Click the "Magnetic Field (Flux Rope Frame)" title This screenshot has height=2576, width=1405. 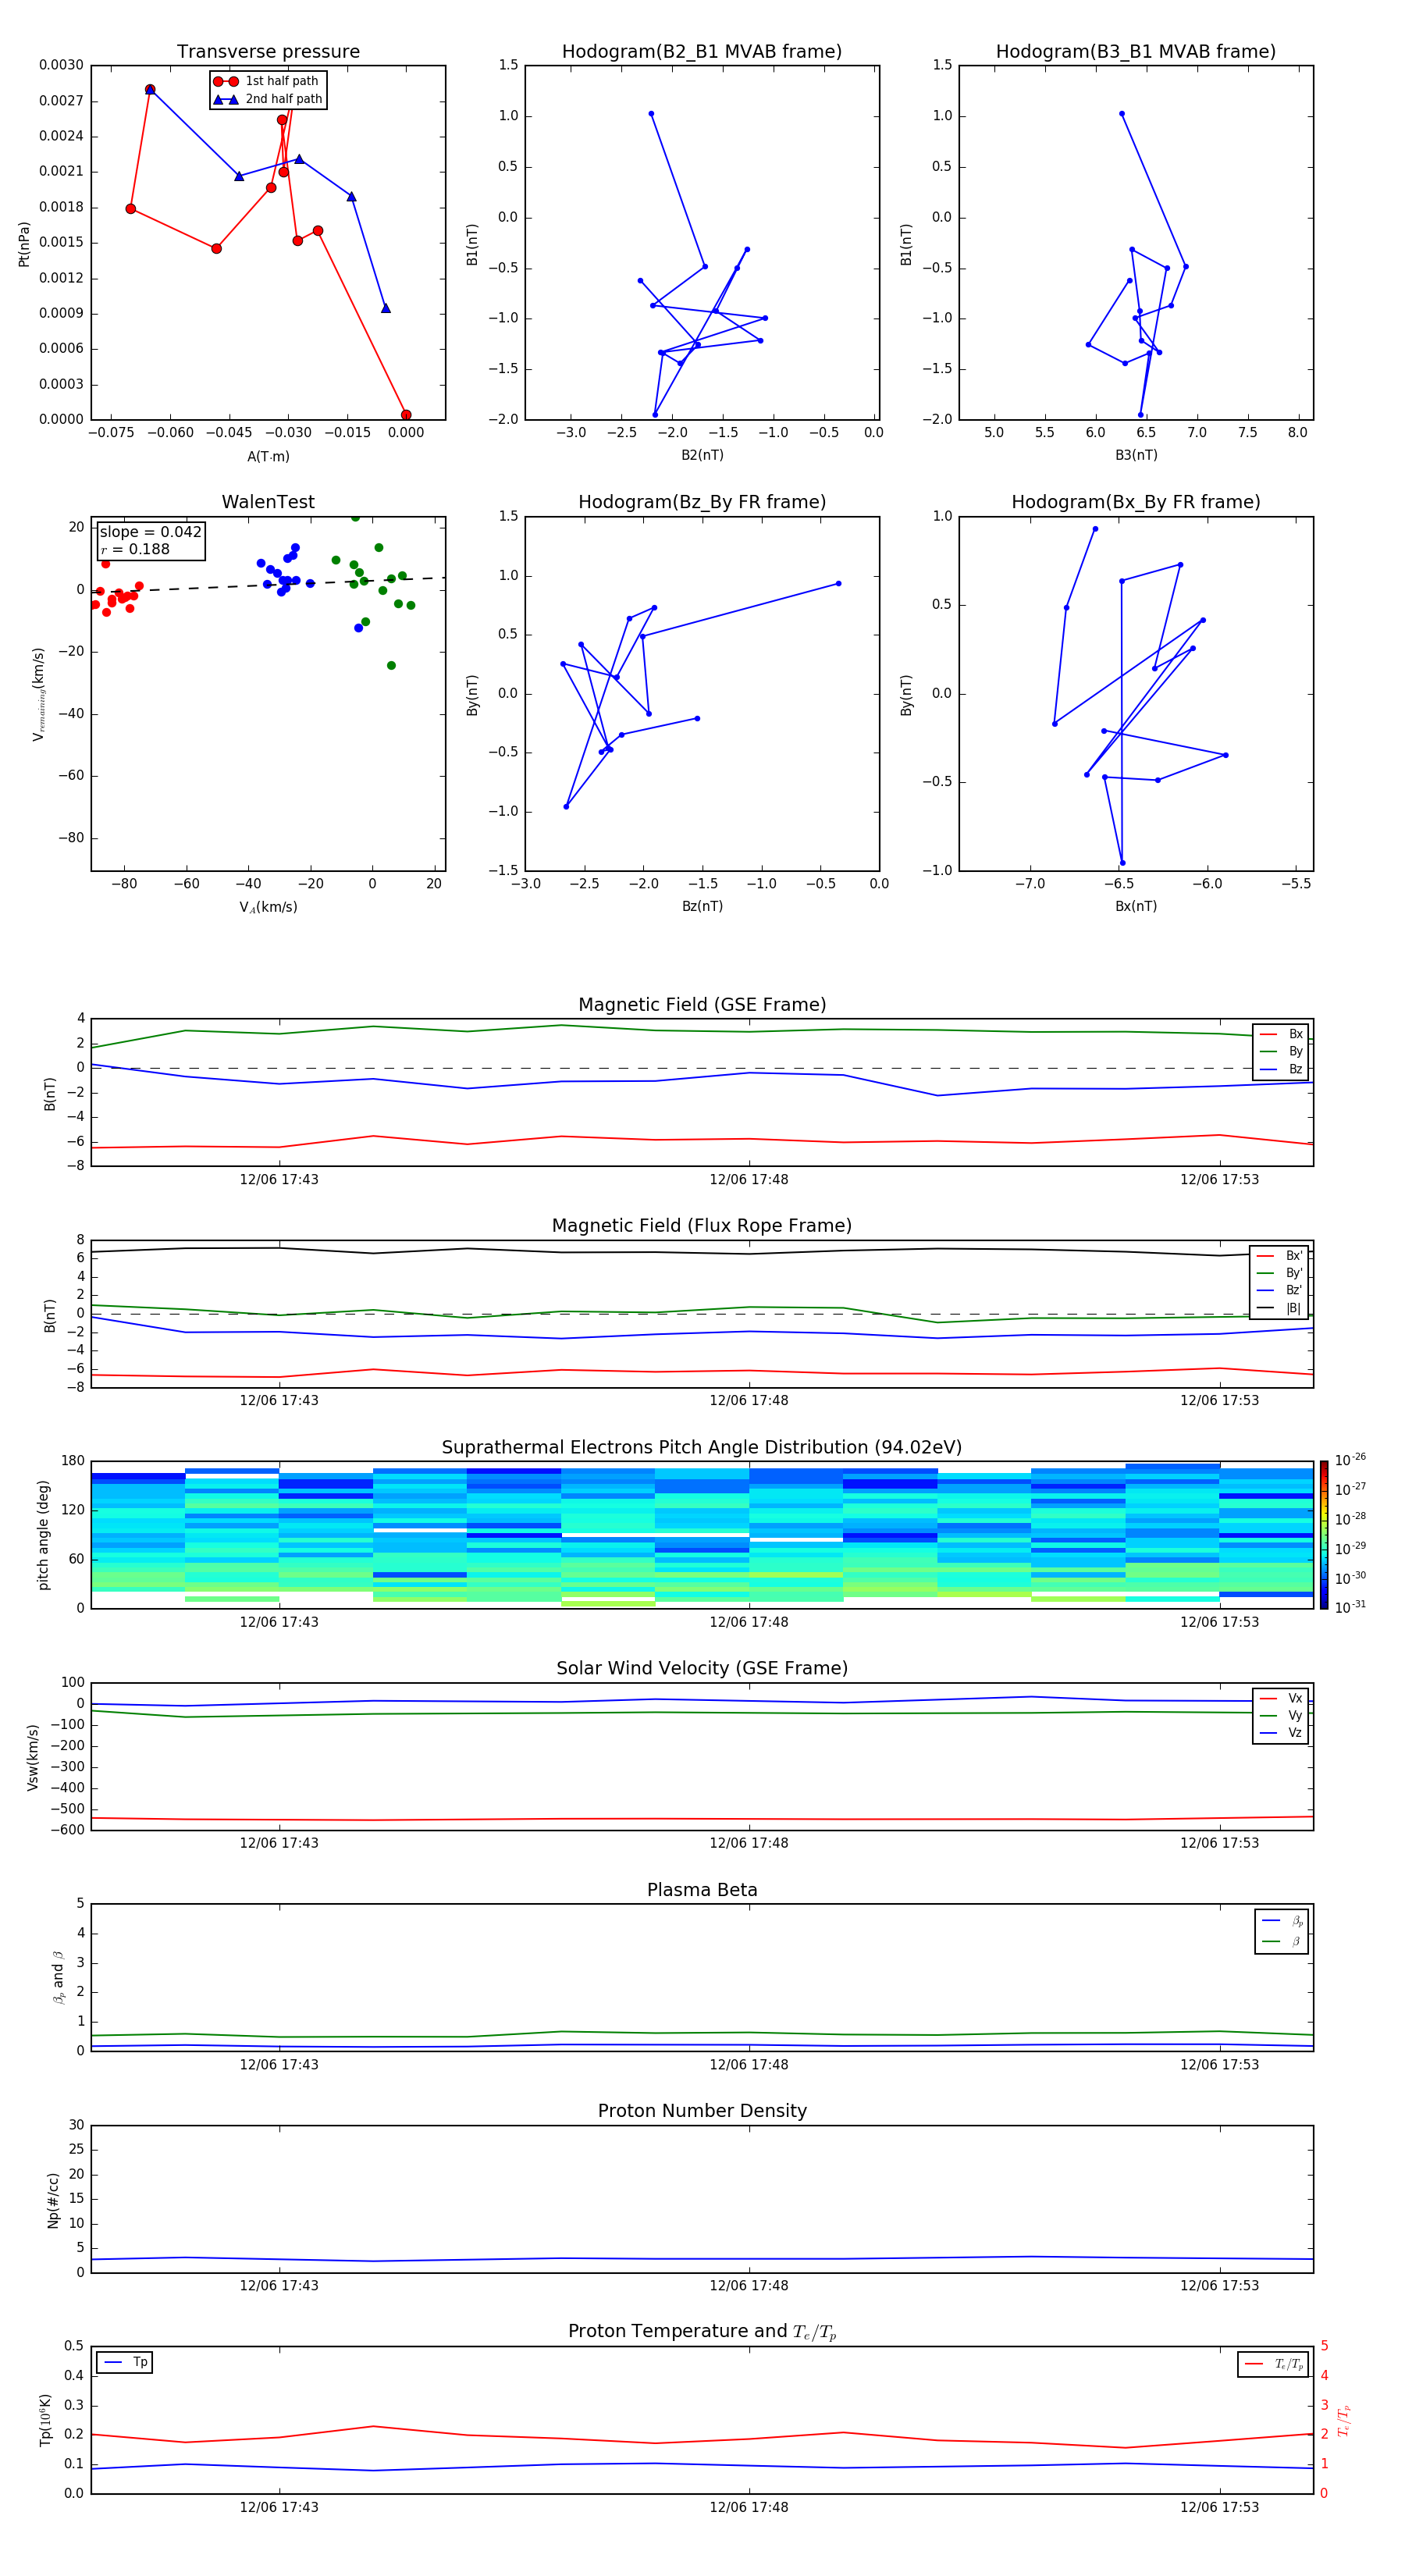pyautogui.click(x=702, y=1226)
